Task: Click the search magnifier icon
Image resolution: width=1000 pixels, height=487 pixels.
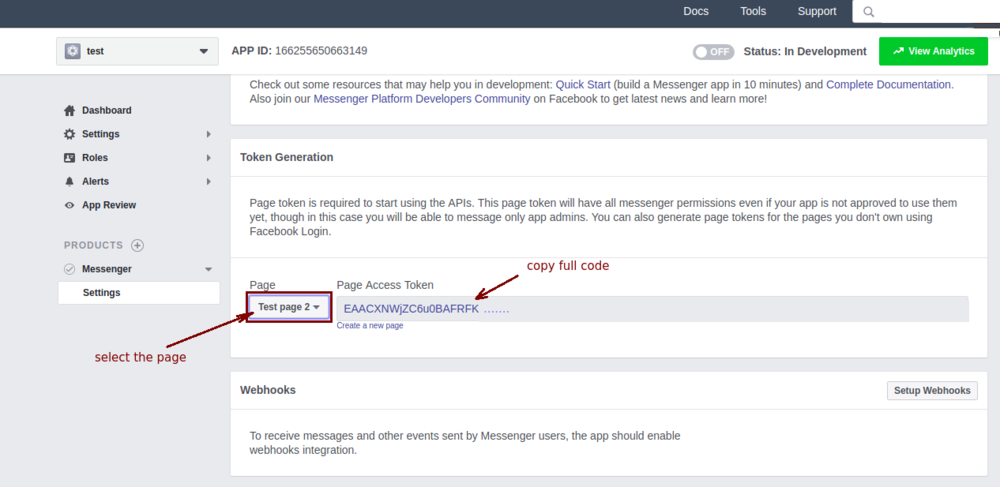Action: pos(868,12)
